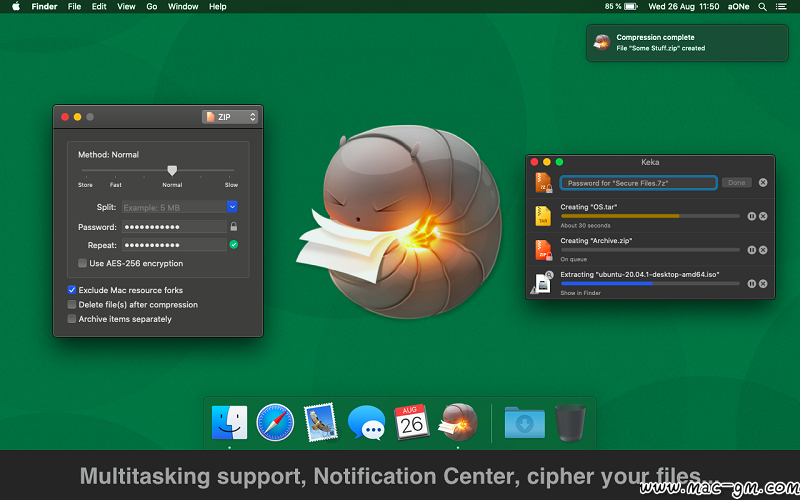Open the View menu
Image resolution: width=800 pixels, height=500 pixels.
pyautogui.click(x=126, y=7)
